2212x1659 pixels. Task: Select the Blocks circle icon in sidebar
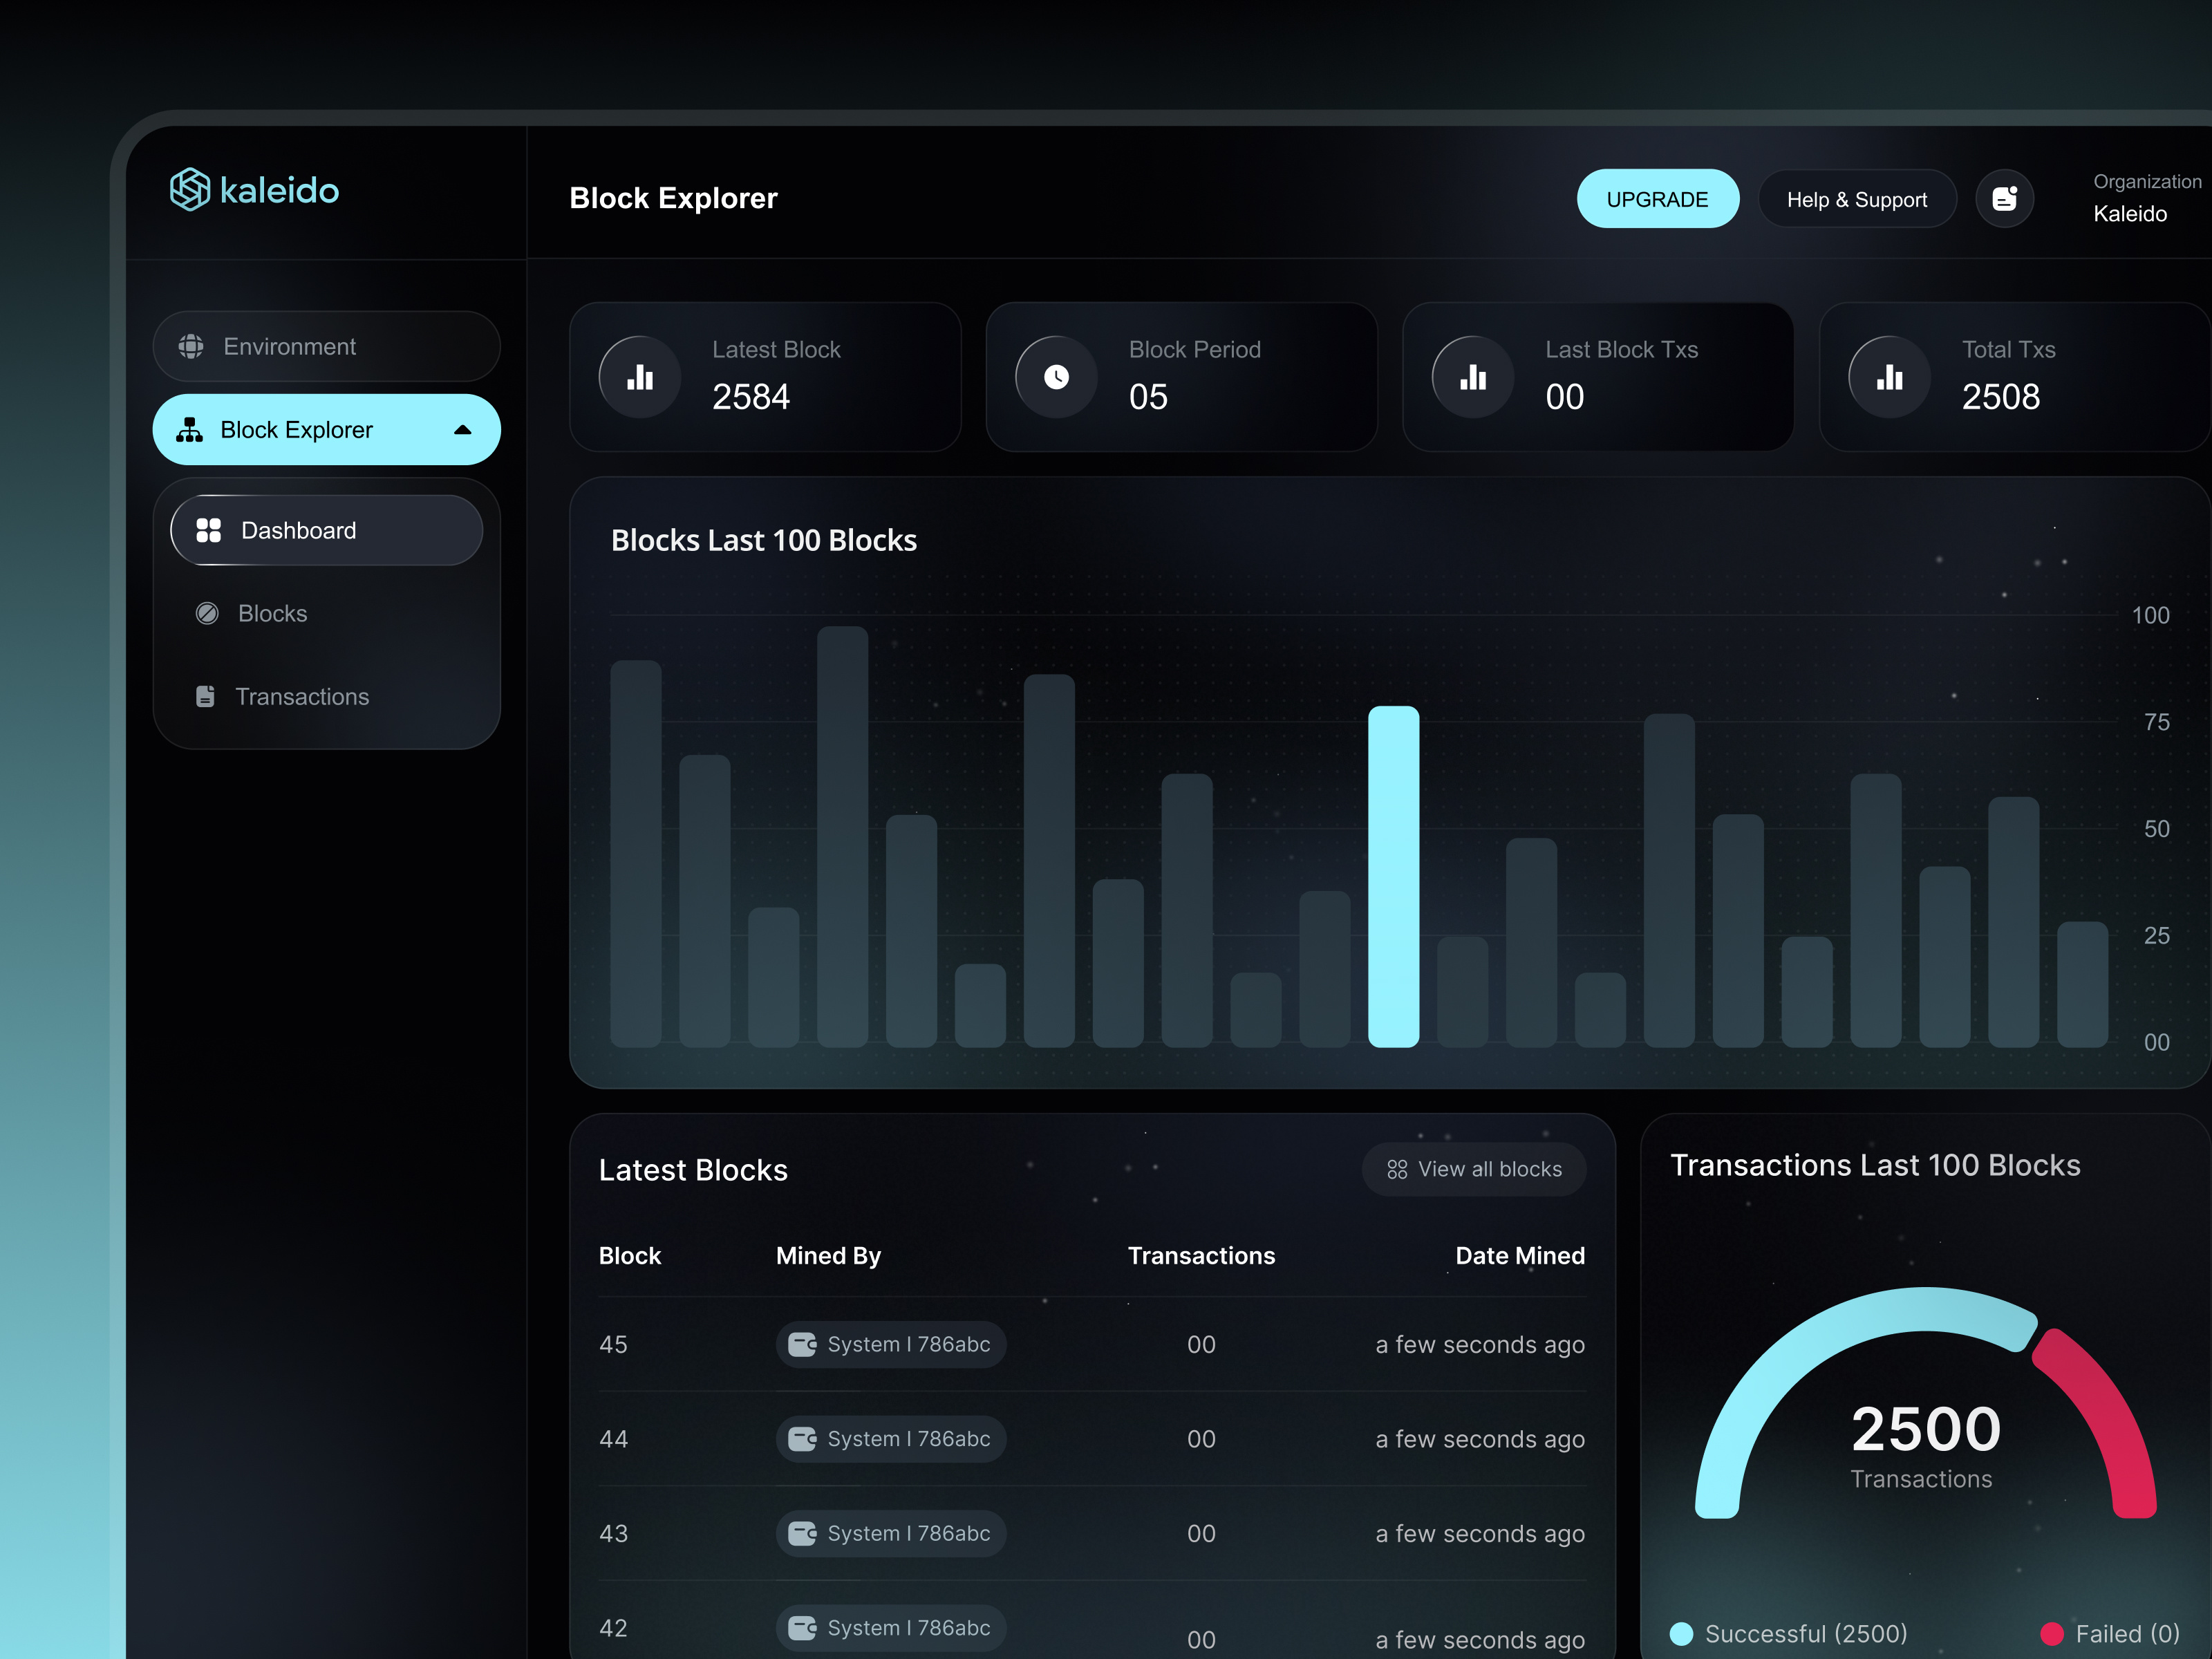pos(207,613)
